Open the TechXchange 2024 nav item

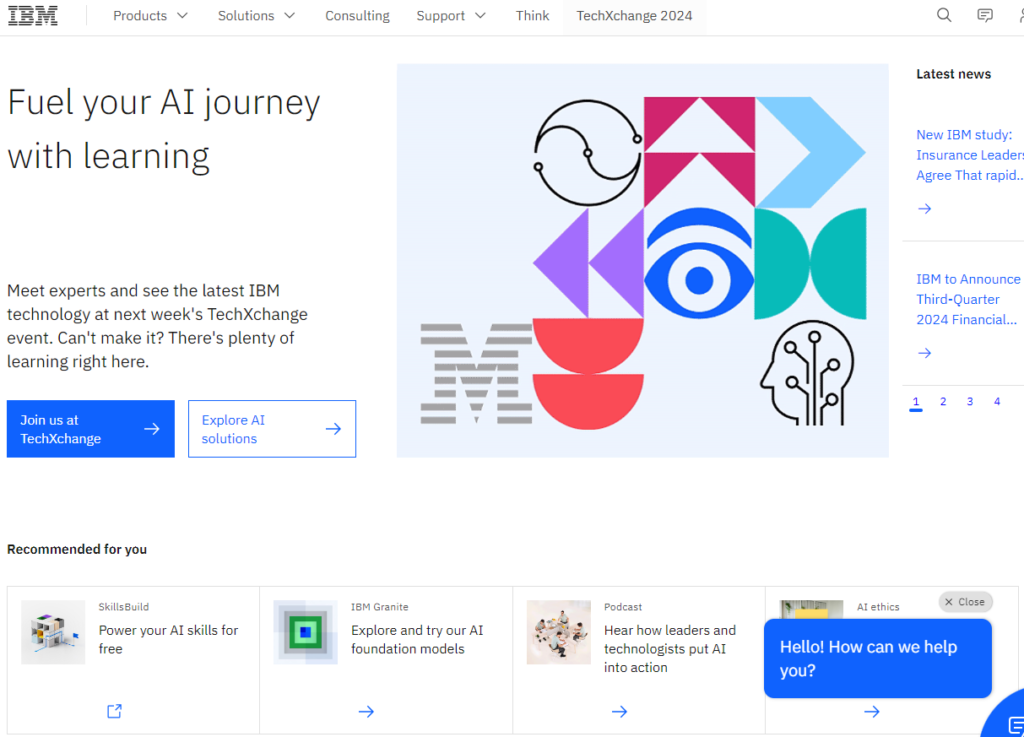(634, 16)
